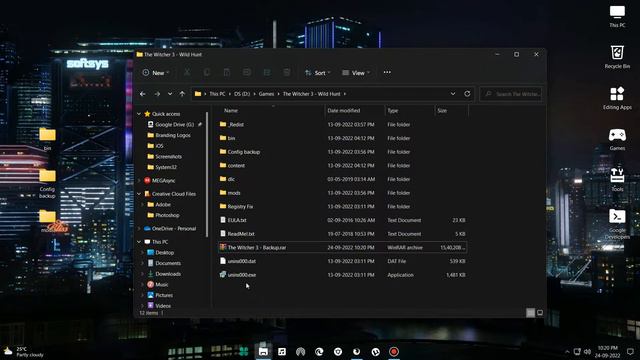
Task: Click the Copy icon in toolbar
Action: click(x=207, y=73)
